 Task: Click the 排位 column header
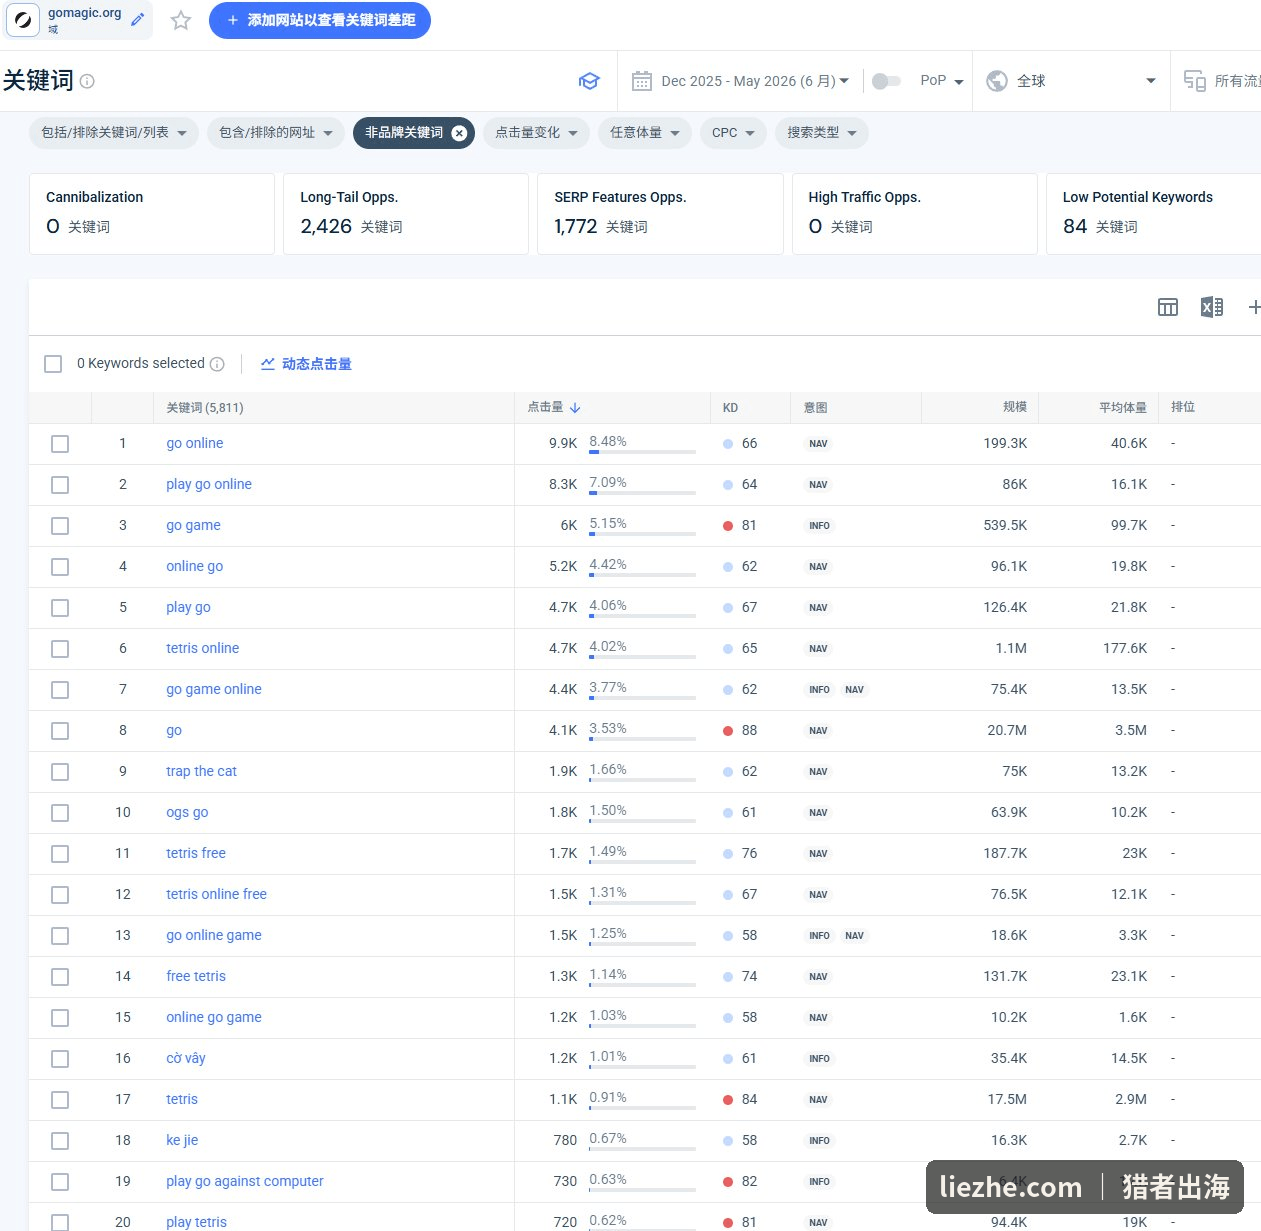coord(1183,407)
